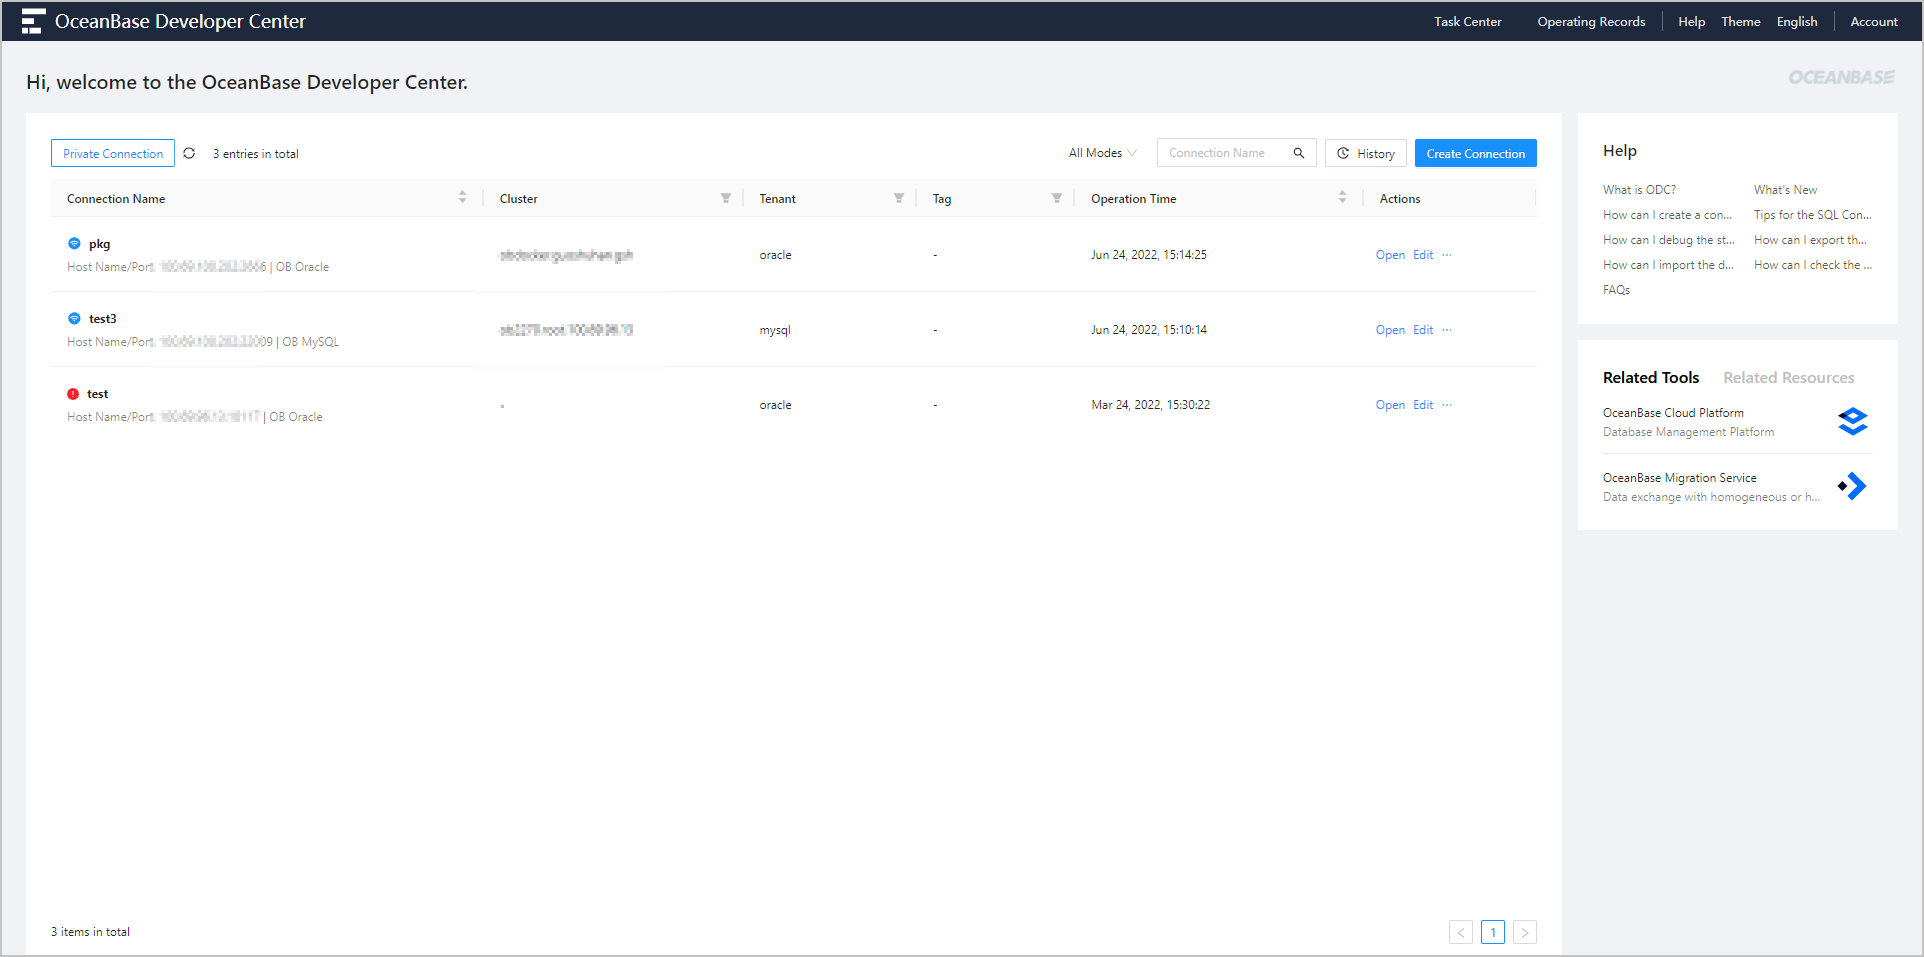The image size is (1924, 957).
Task: Filter the Cluster column
Action: point(725,198)
